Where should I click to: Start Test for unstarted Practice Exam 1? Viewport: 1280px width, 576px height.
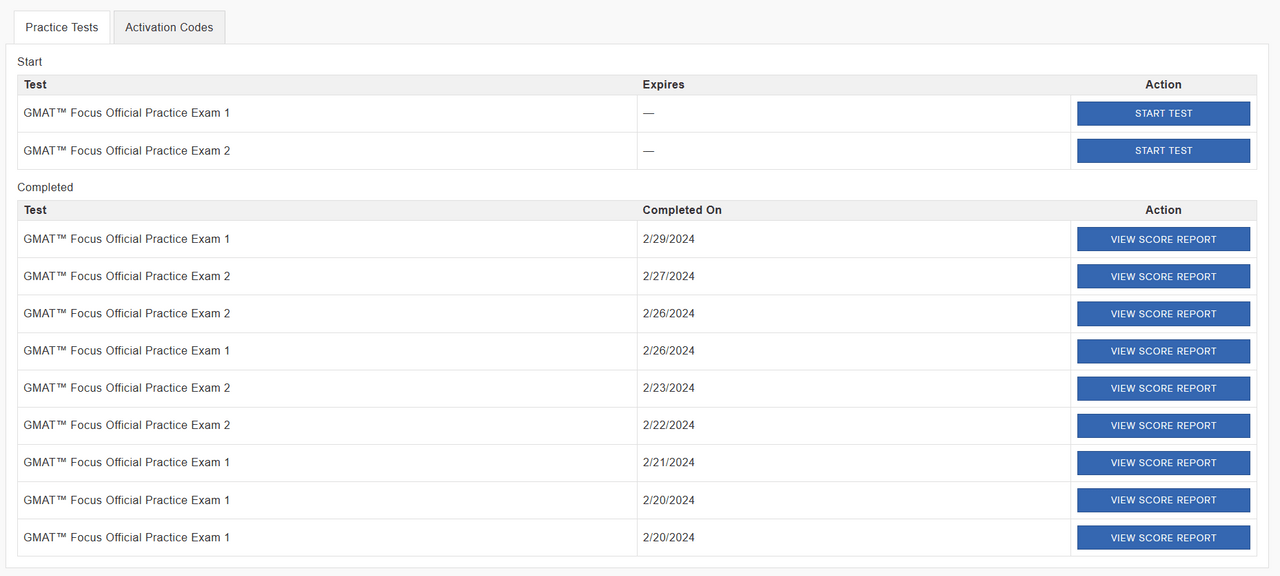click(x=1163, y=114)
